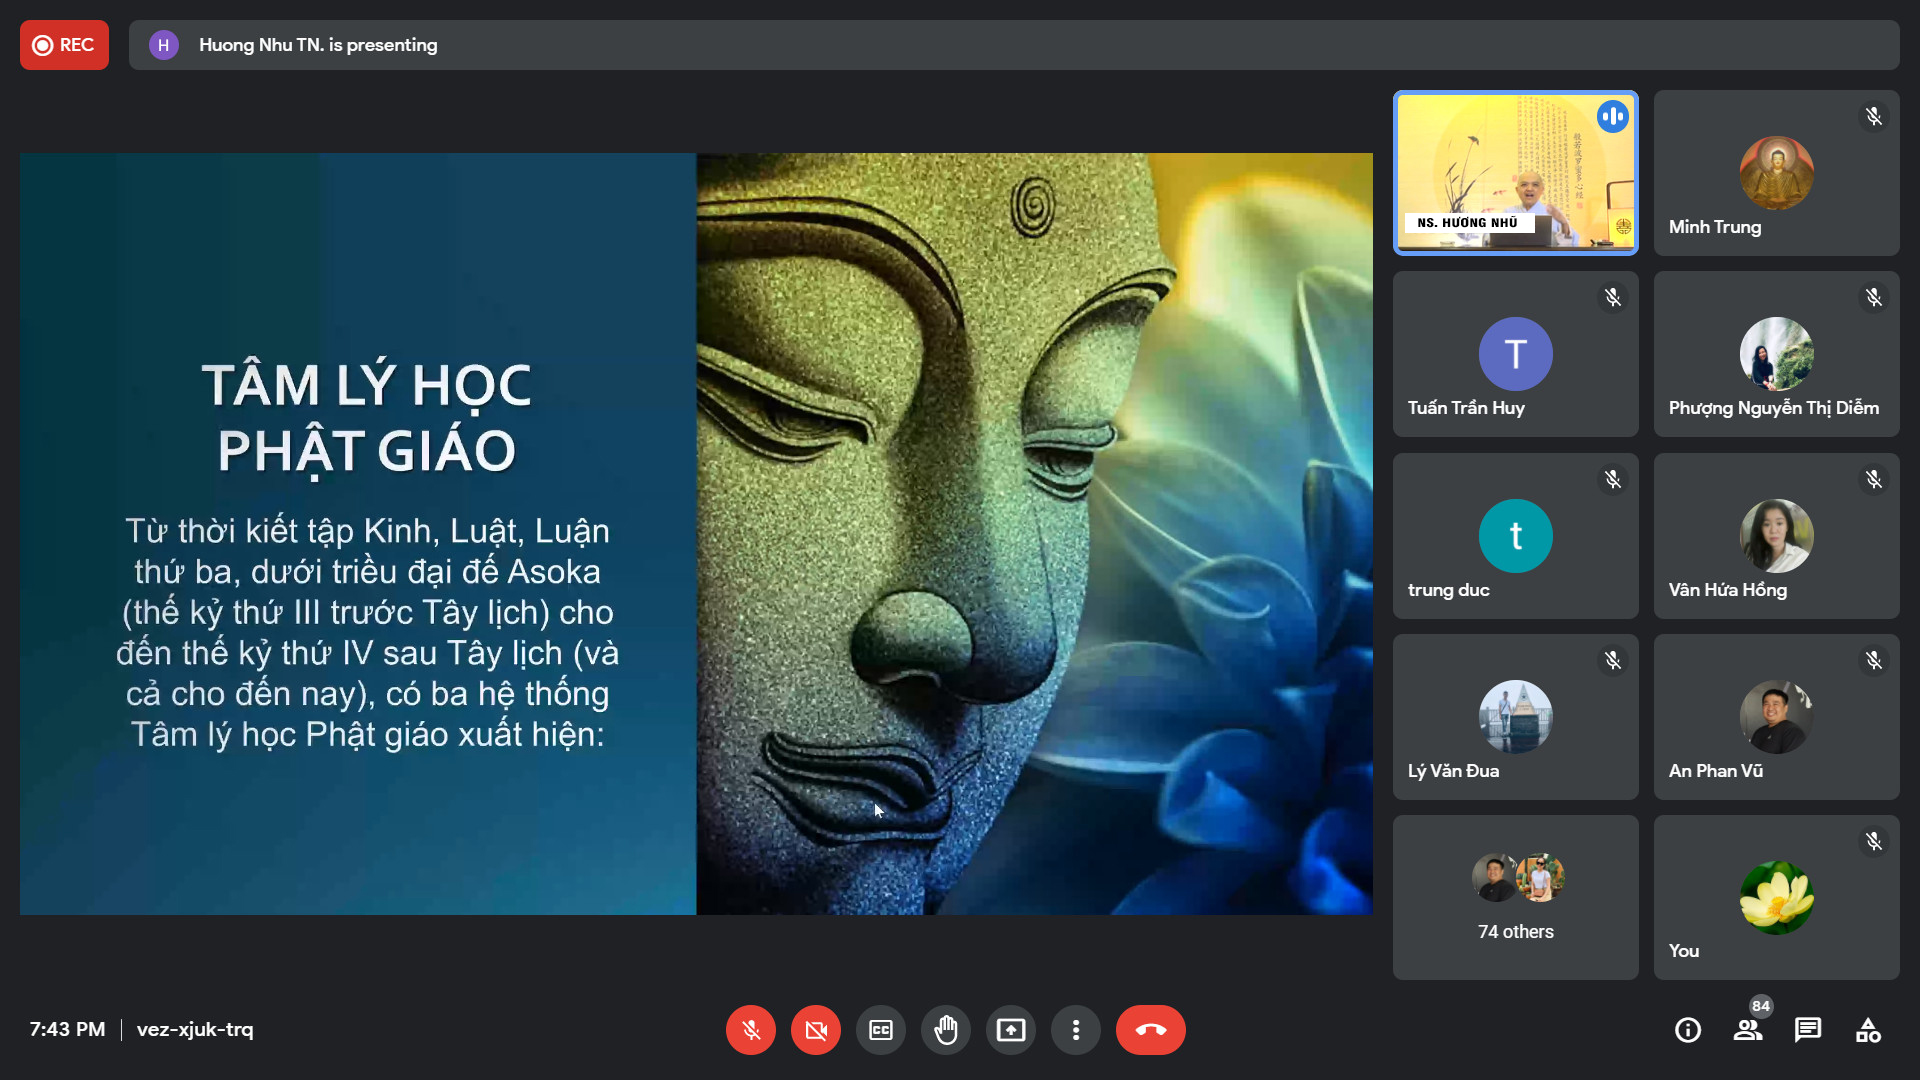Click the red REC recording indicator
The height and width of the screenshot is (1080, 1920).
64,45
